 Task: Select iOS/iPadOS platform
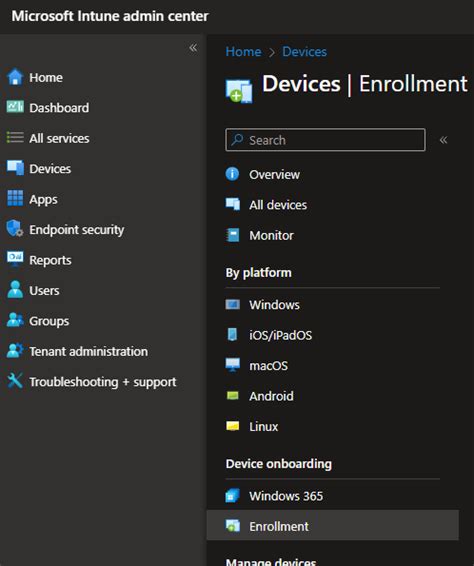coord(281,335)
